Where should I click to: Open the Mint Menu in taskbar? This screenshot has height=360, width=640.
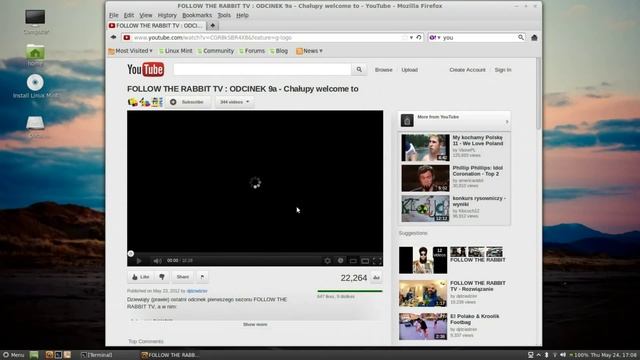(13, 355)
